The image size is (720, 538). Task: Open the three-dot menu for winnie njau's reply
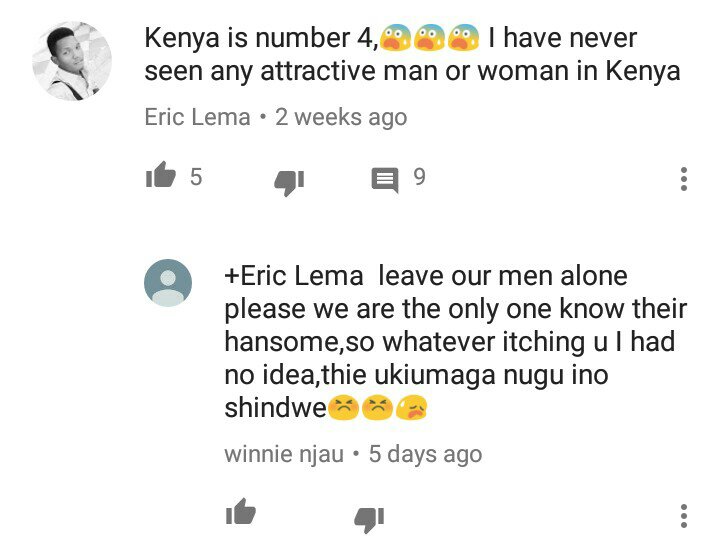tap(684, 516)
